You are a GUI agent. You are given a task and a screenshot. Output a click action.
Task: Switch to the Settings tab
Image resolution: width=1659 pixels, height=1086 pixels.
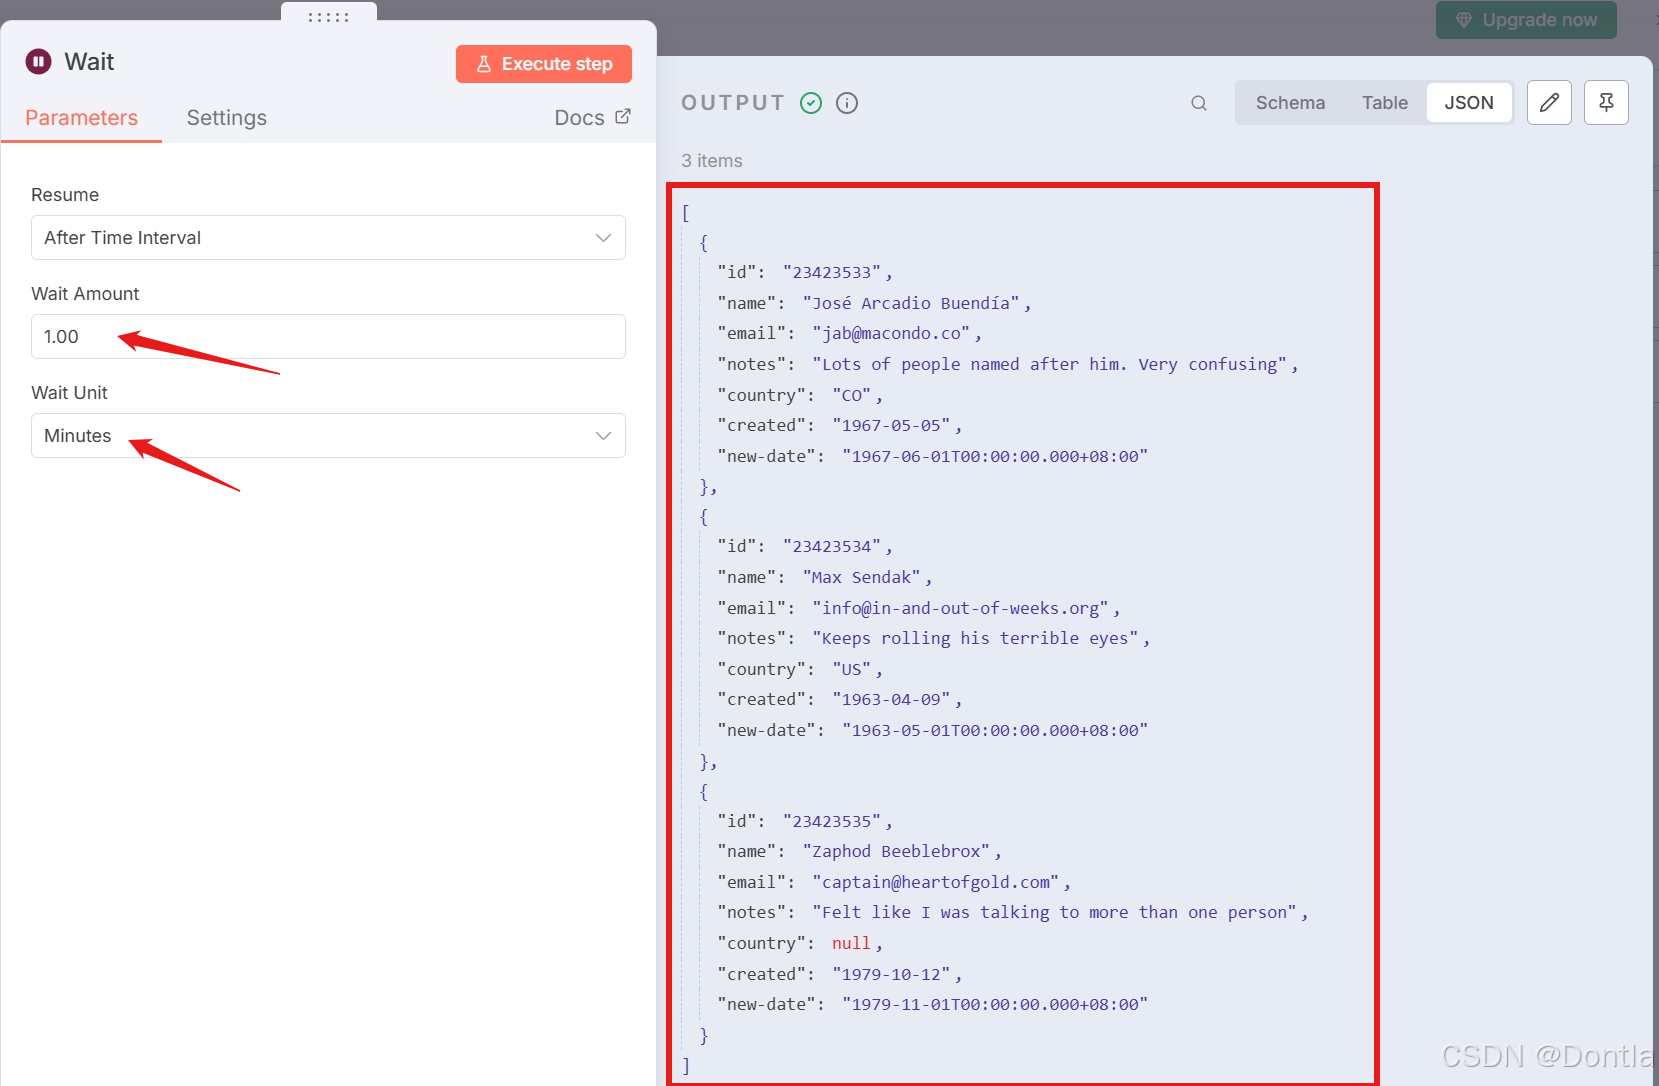coord(227,118)
